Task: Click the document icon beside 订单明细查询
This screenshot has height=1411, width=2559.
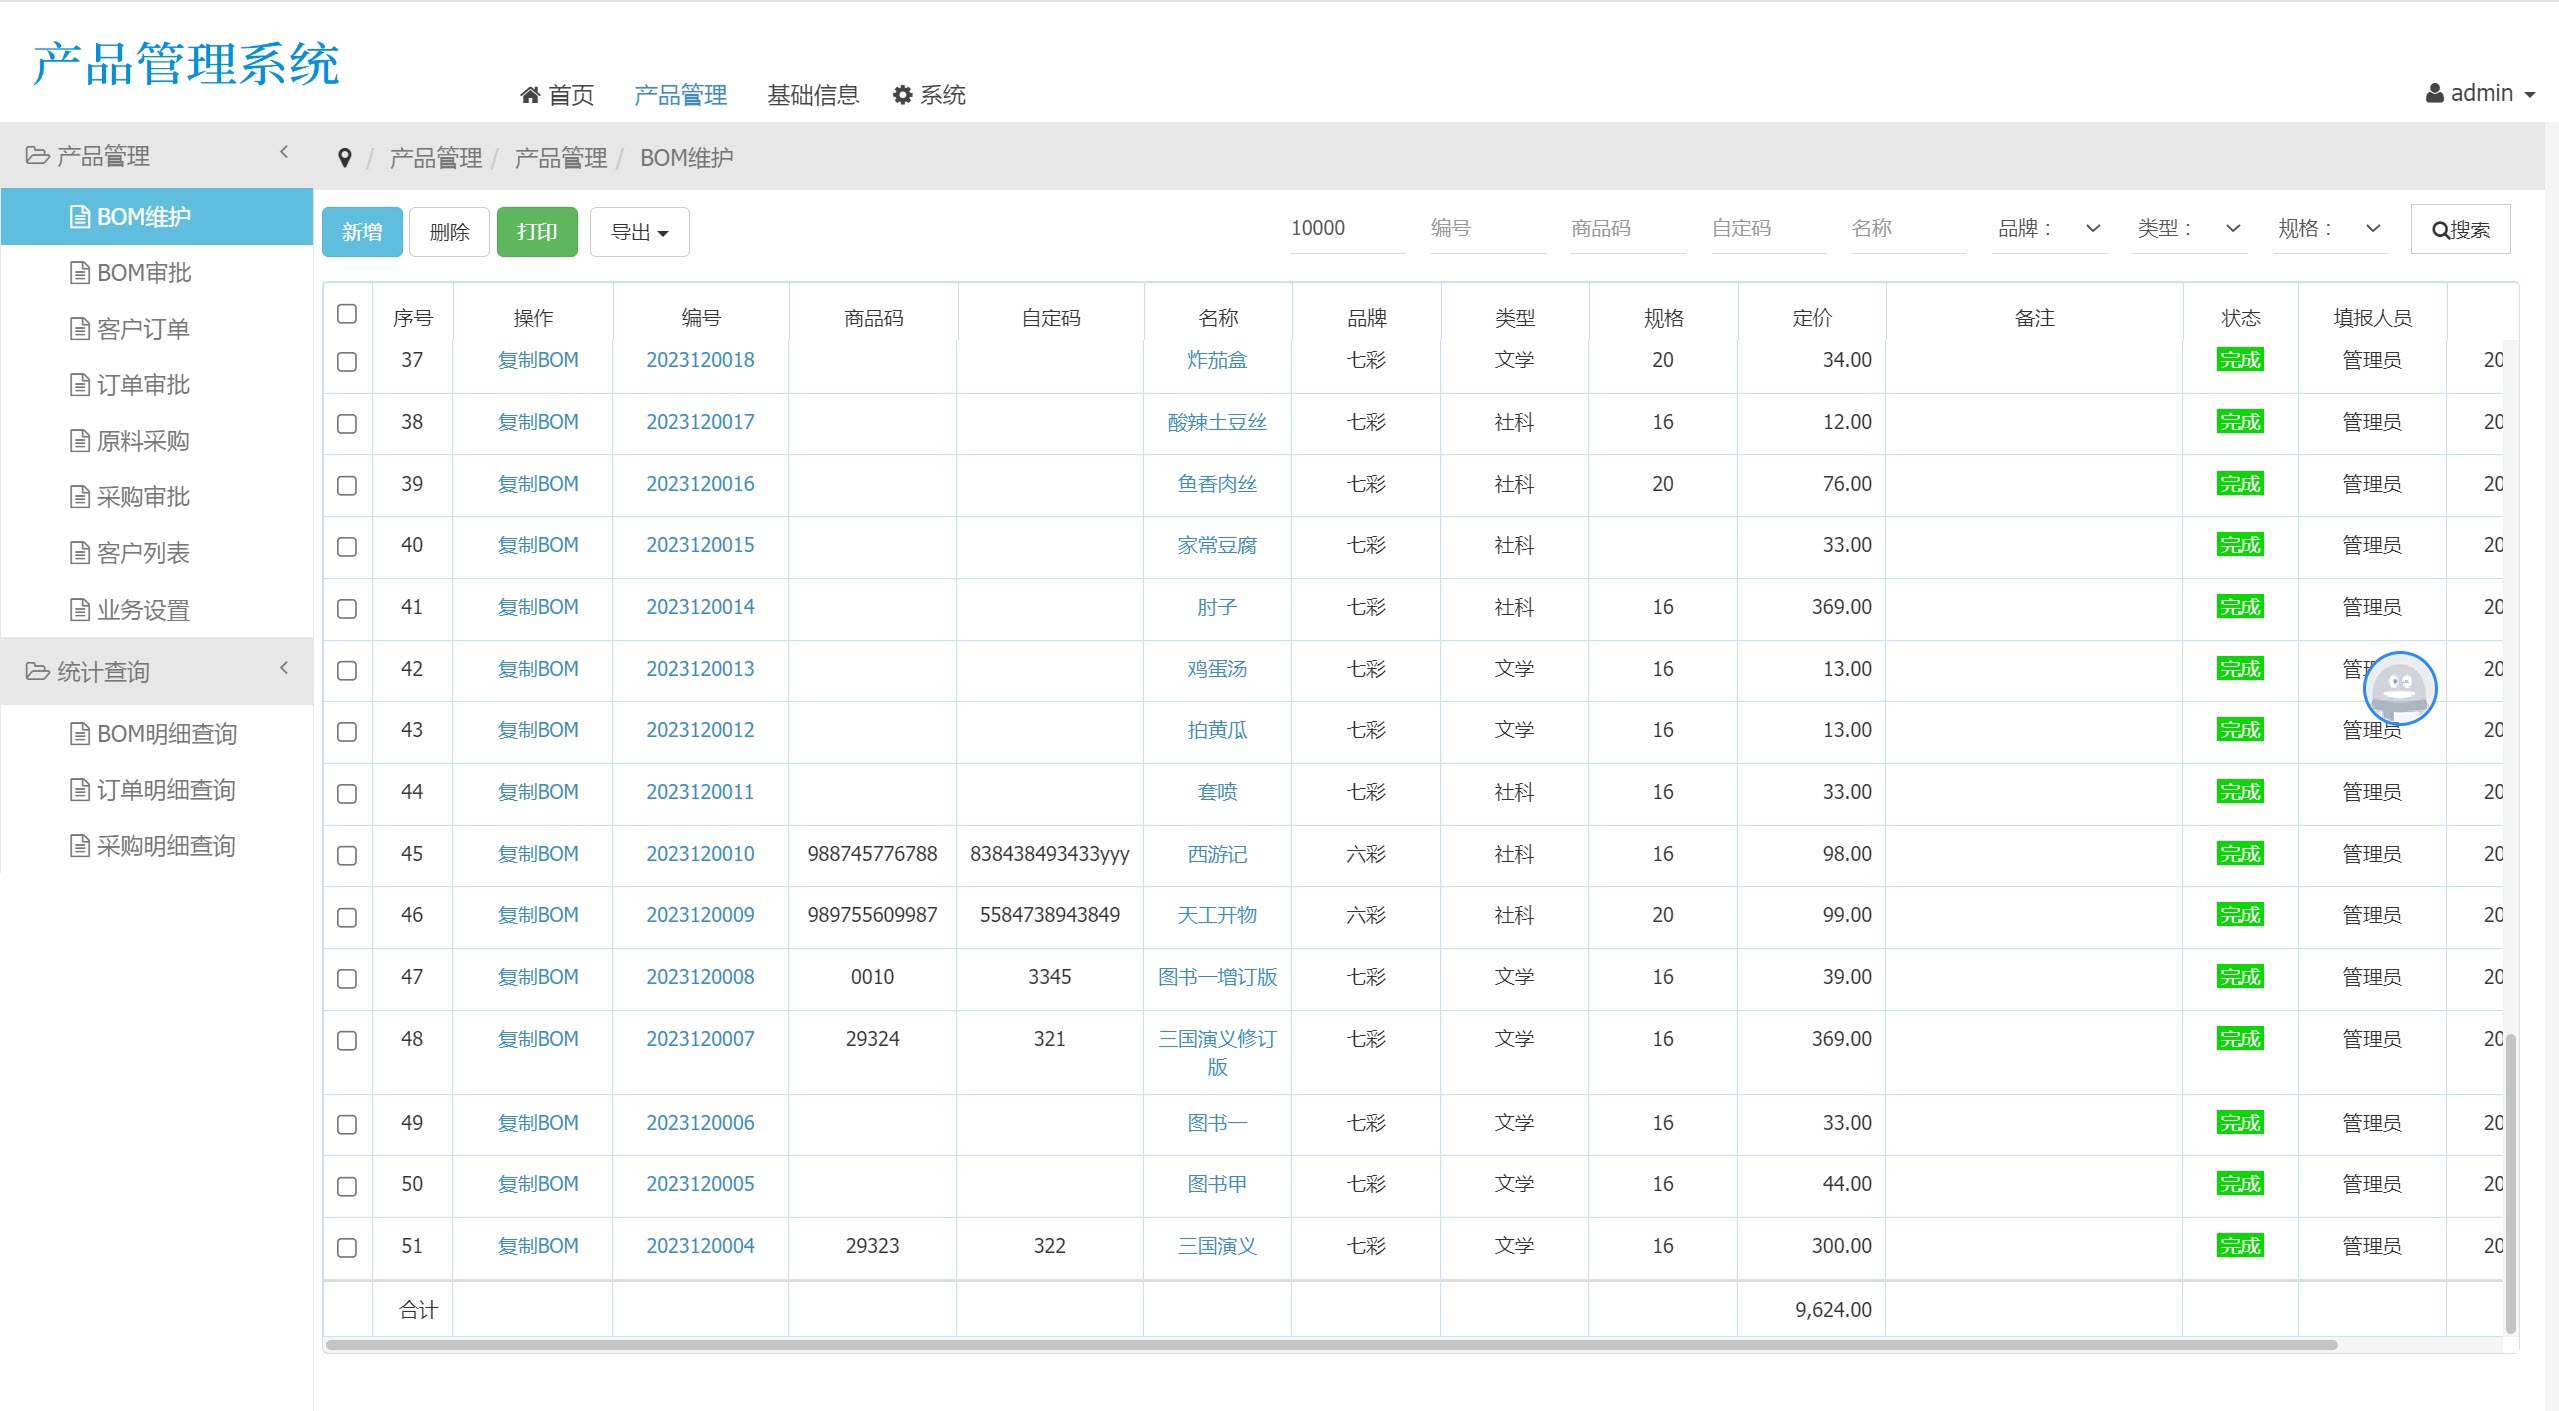Action: click(80, 790)
